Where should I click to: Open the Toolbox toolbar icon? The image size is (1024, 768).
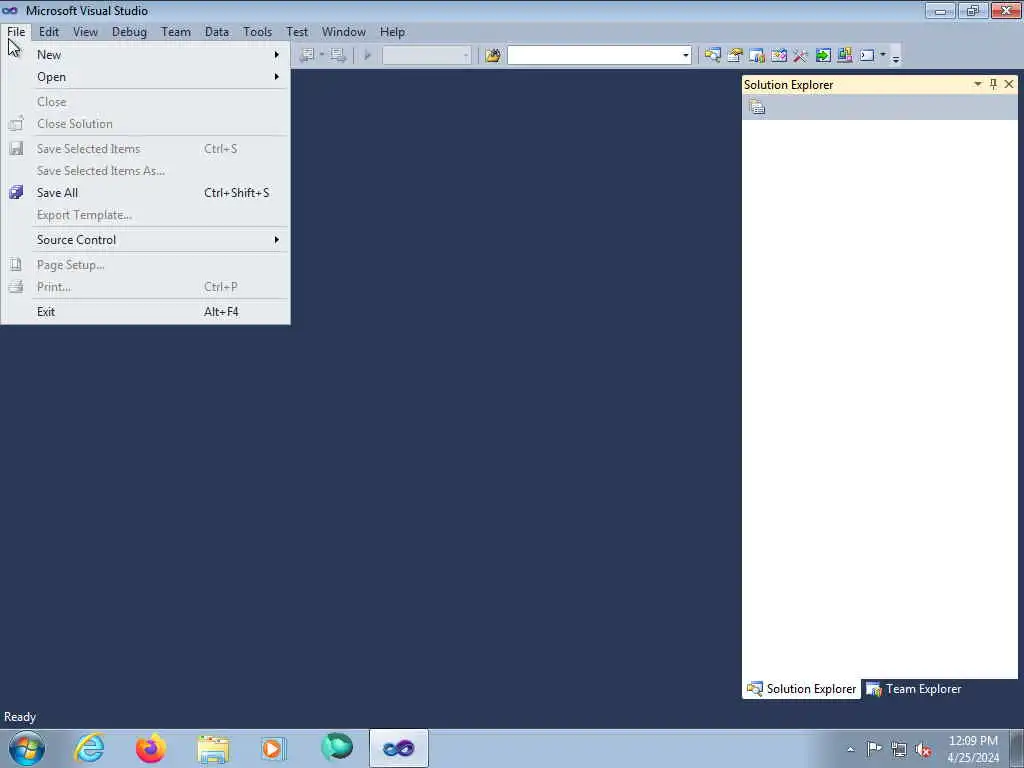(x=801, y=56)
